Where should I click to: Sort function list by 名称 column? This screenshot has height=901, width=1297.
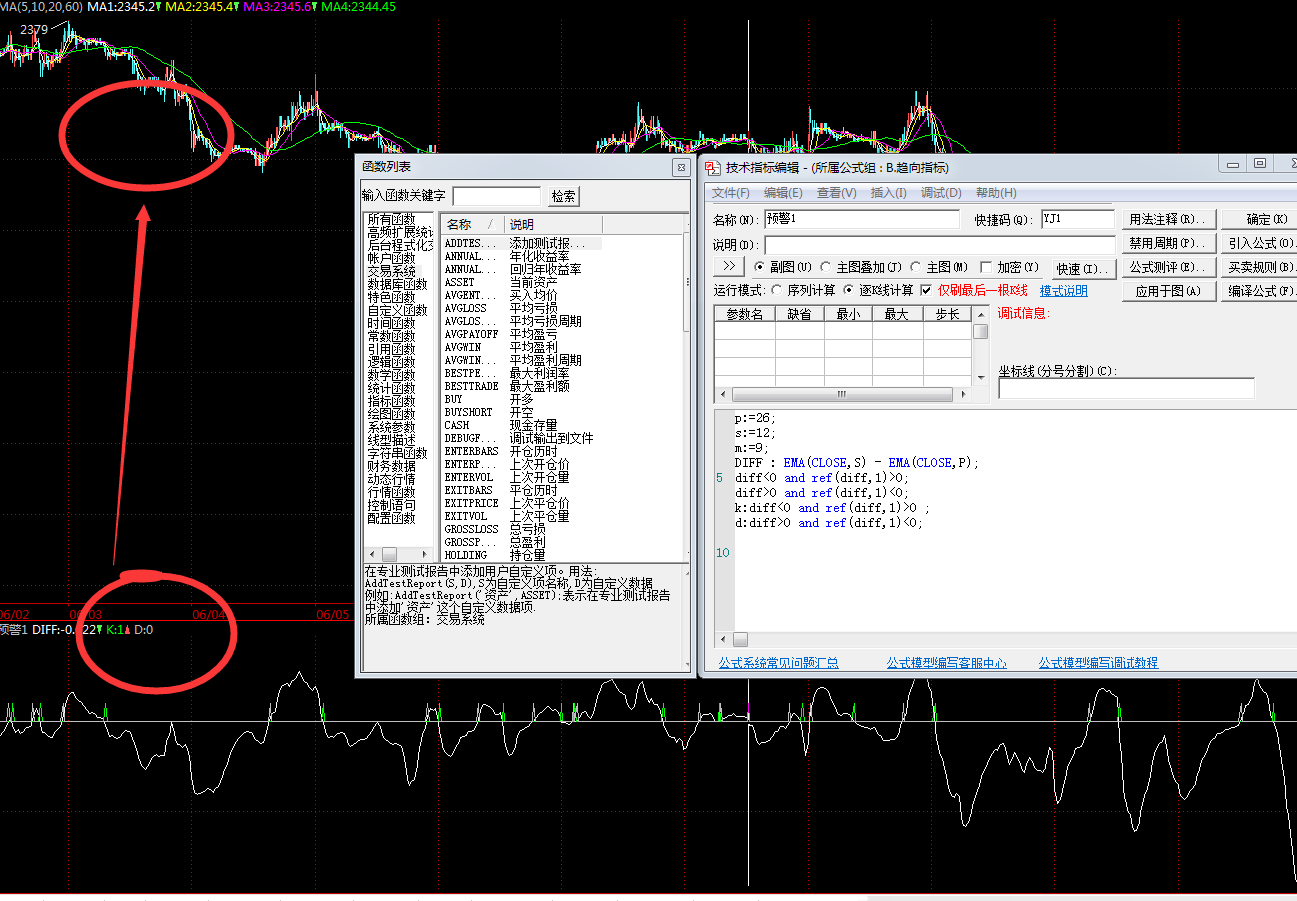click(471, 225)
